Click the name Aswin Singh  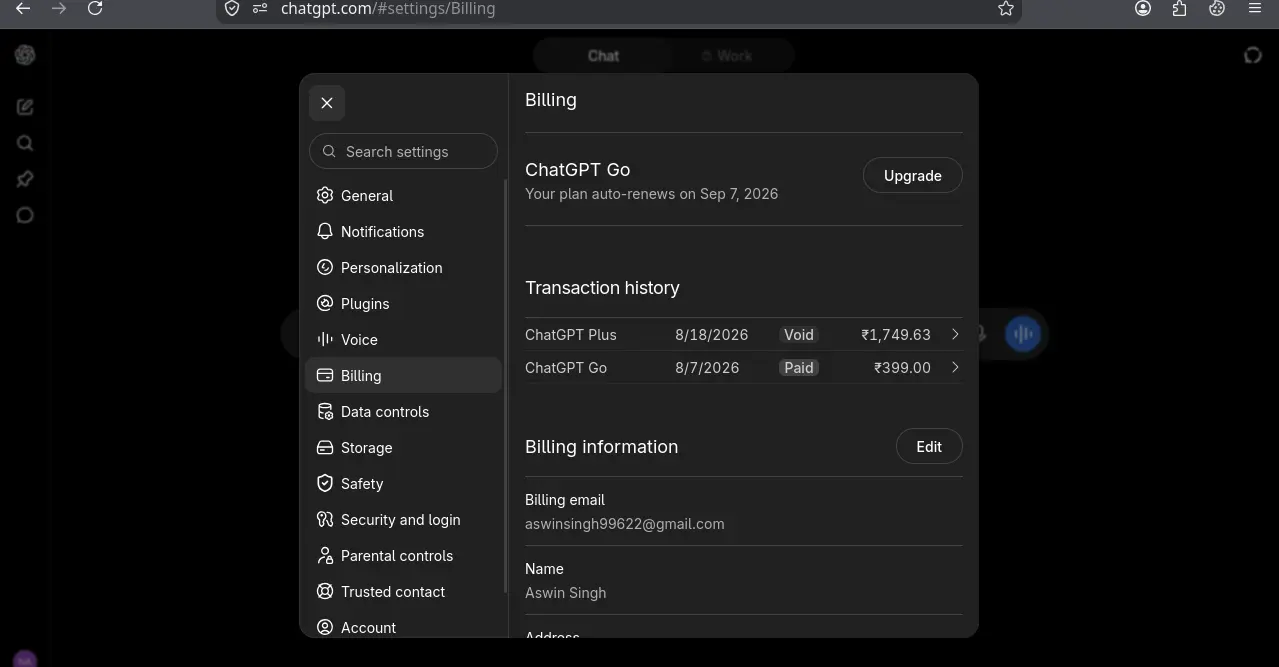[566, 593]
